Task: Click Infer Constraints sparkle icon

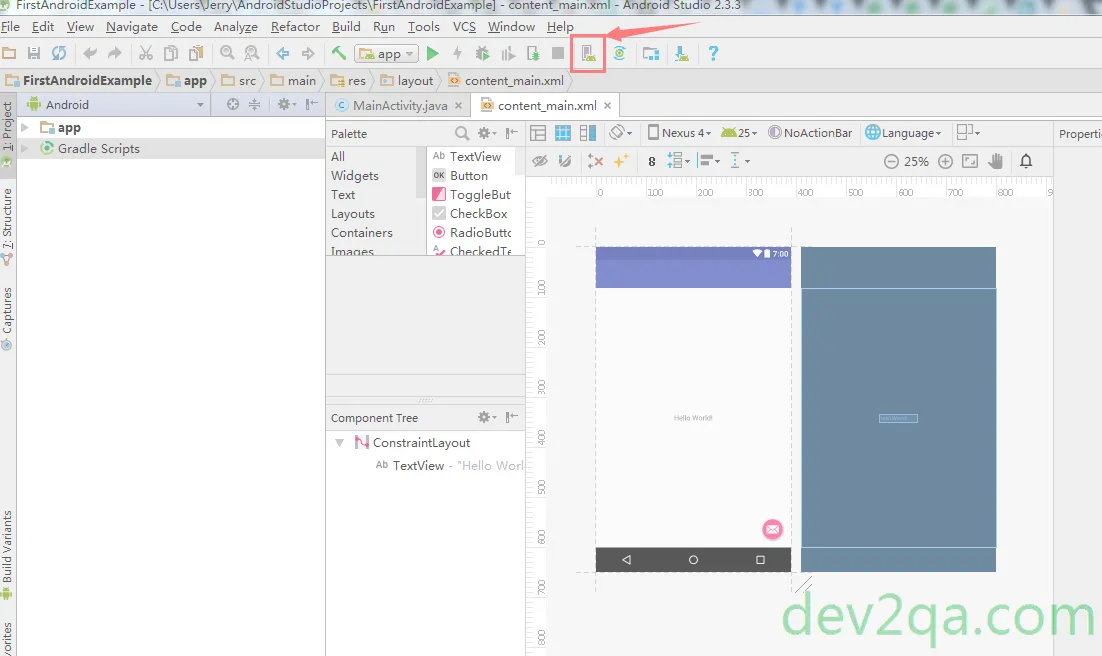Action: coord(621,161)
